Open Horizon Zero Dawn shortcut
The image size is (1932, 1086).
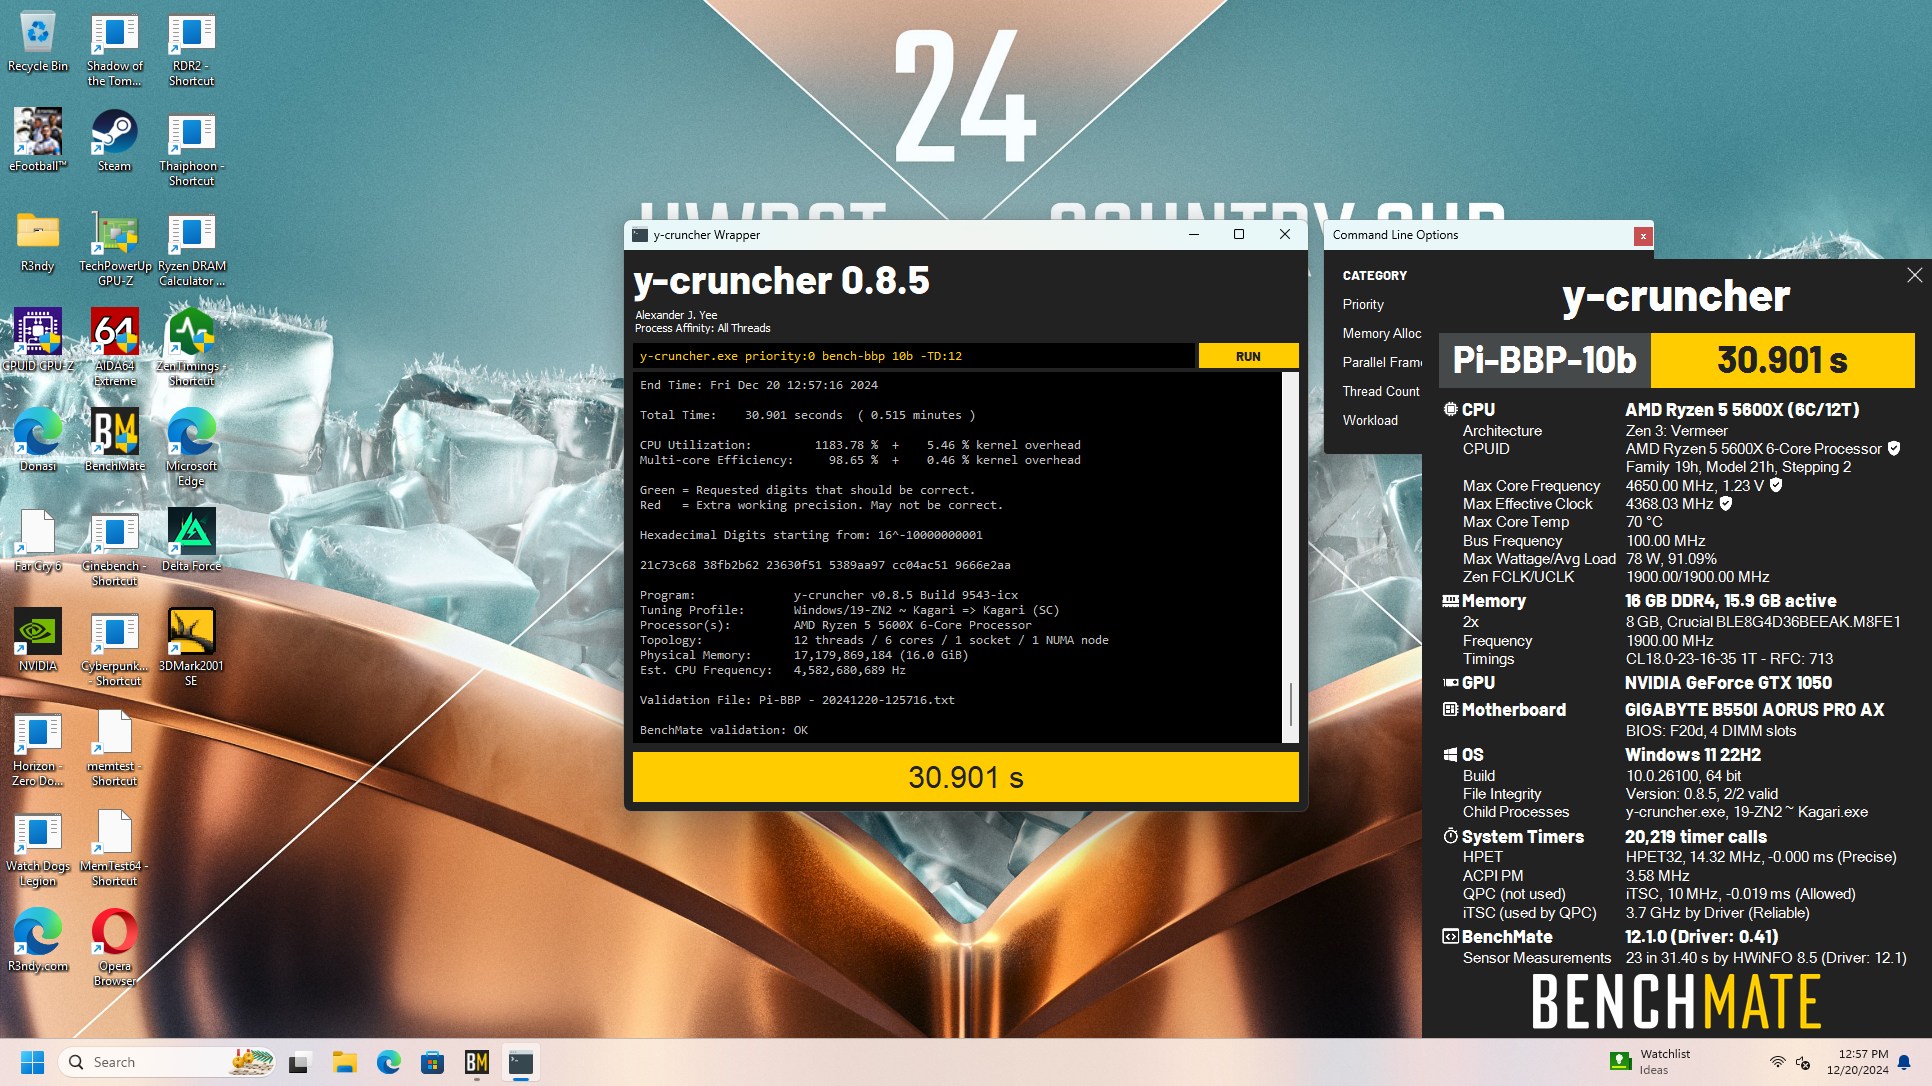[x=38, y=749]
